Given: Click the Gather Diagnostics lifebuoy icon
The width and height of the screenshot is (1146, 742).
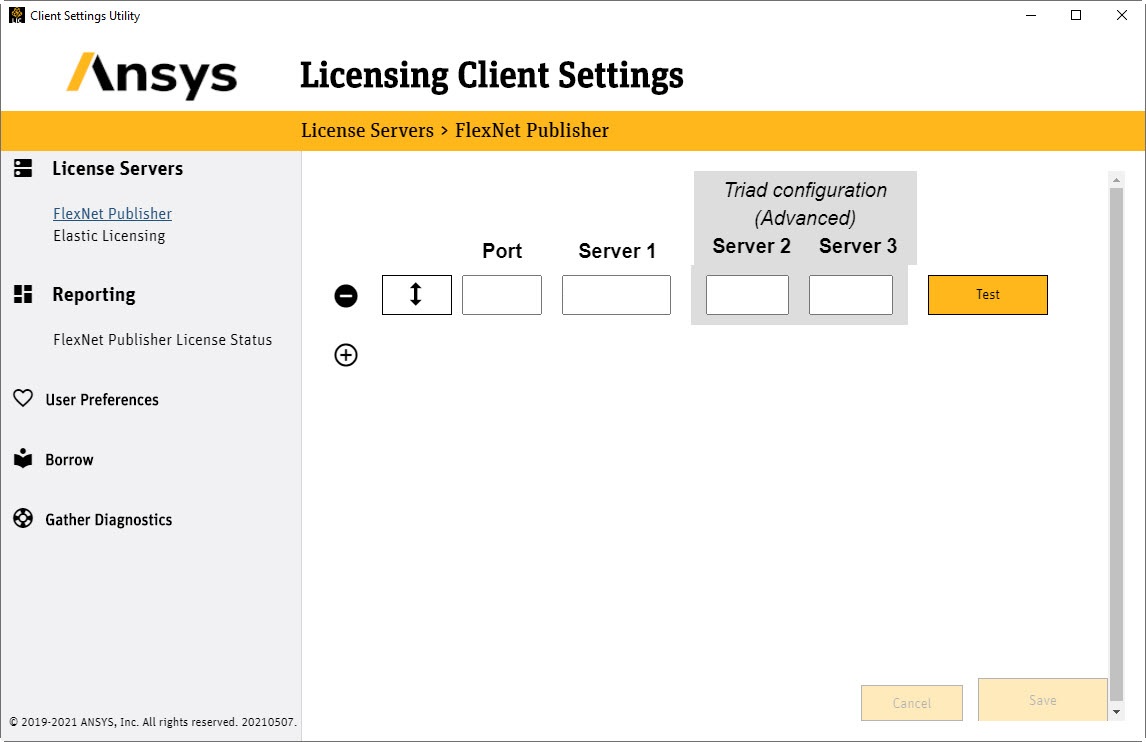Looking at the screenshot, I should [x=23, y=519].
